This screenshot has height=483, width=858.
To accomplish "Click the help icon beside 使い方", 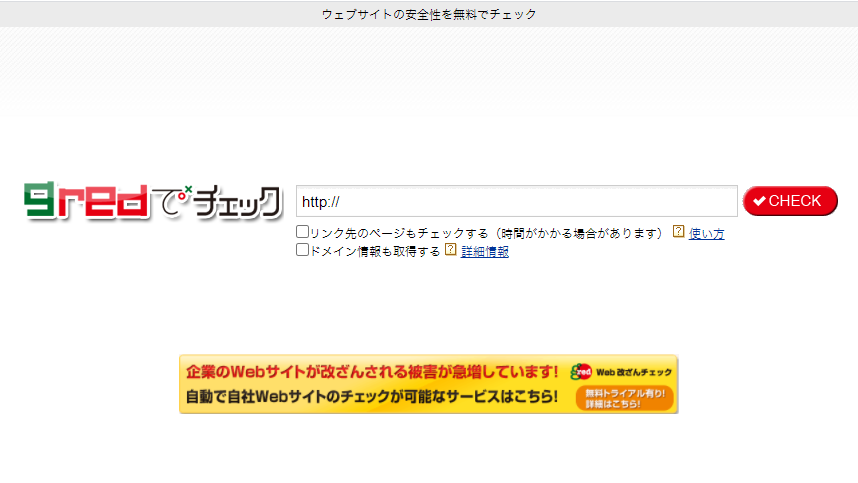I will [x=679, y=231].
